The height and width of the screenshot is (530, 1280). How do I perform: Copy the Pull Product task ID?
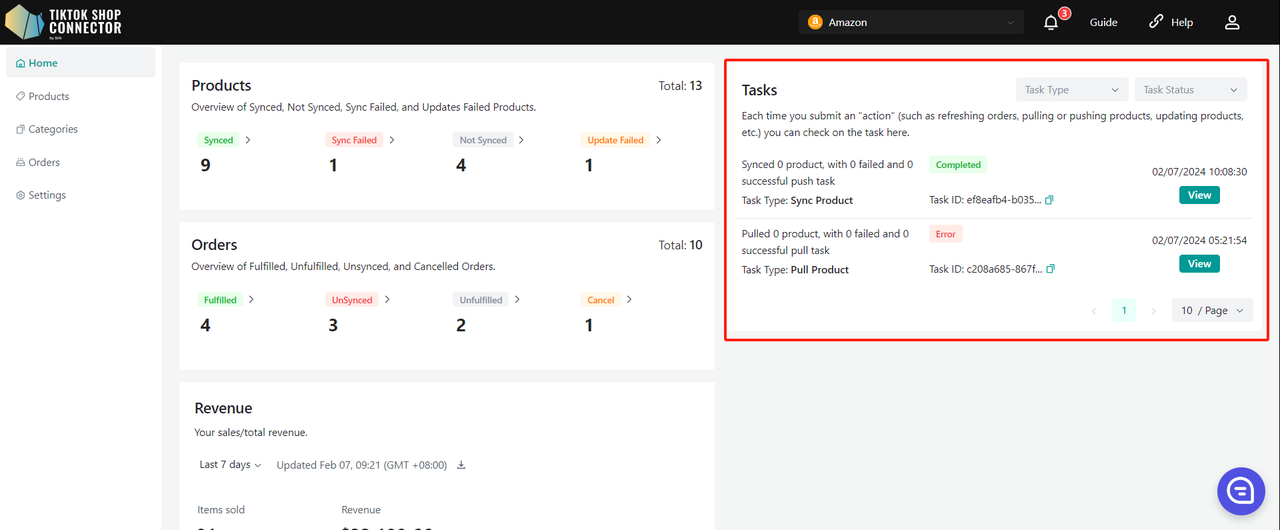(1051, 269)
